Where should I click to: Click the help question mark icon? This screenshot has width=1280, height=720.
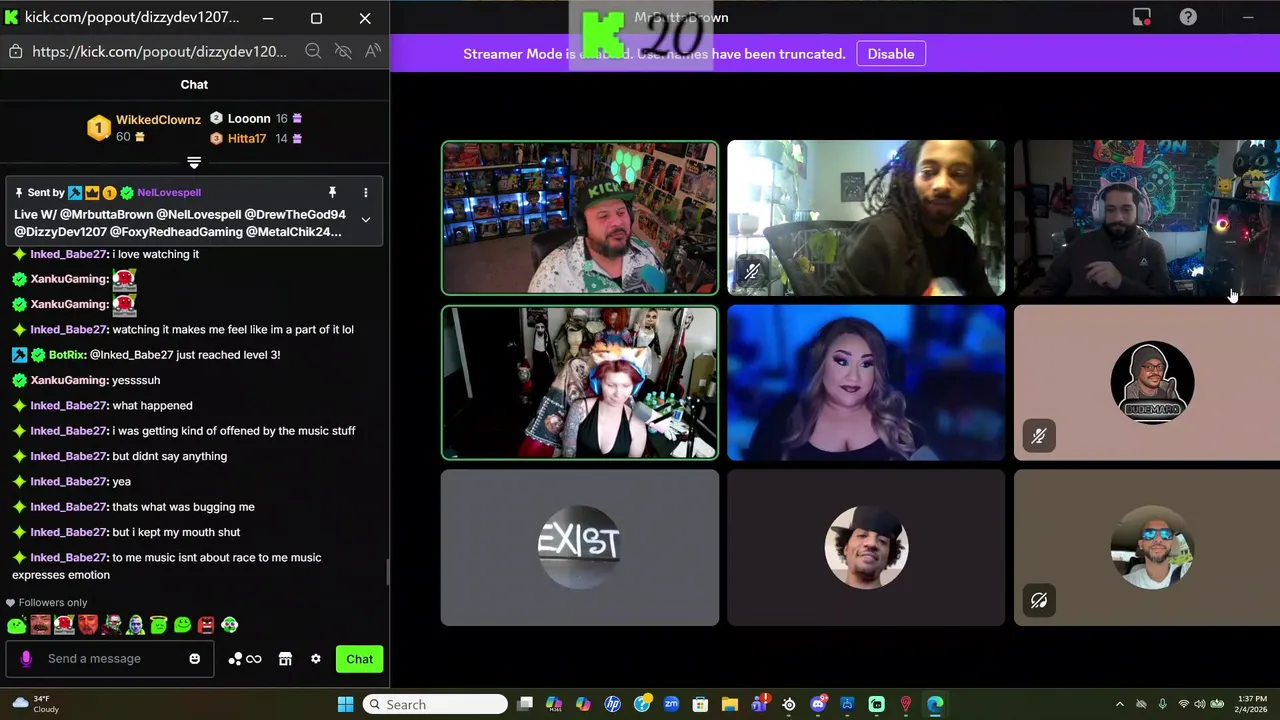coord(1188,17)
